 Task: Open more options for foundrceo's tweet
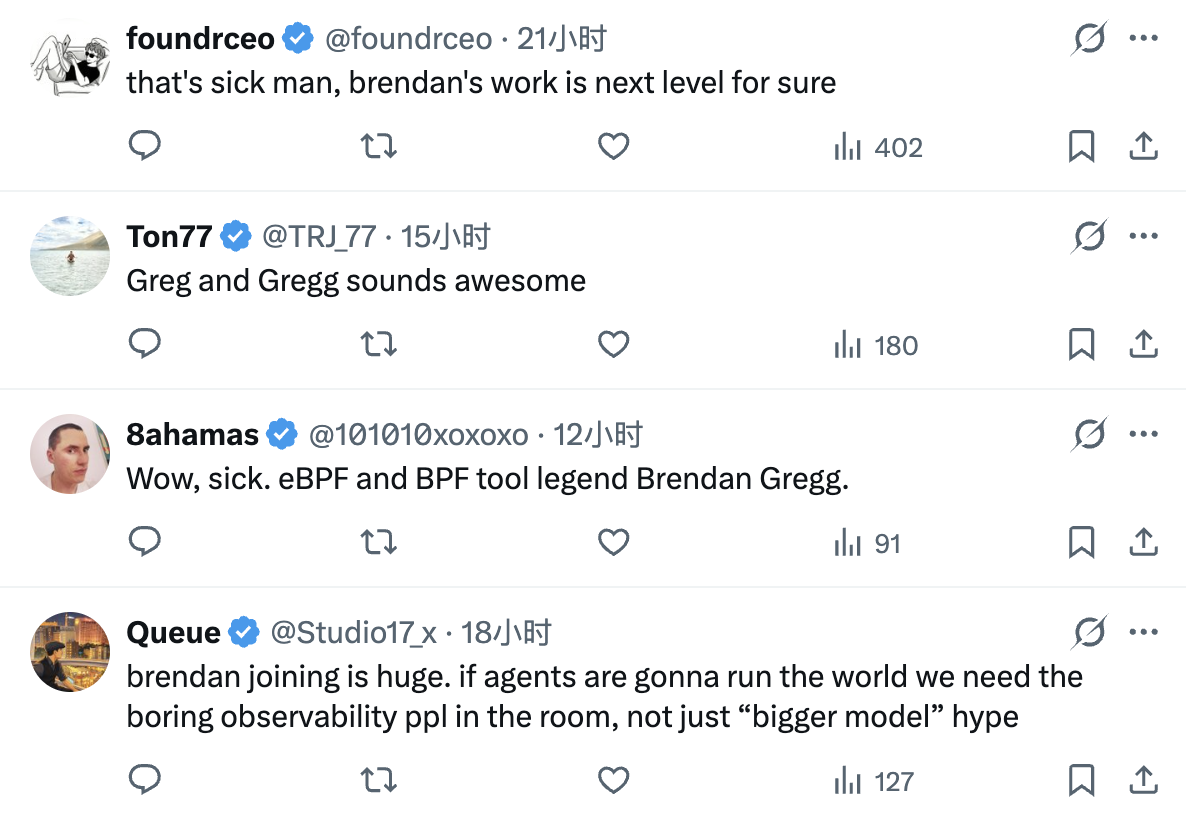[x=1143, y=39]
